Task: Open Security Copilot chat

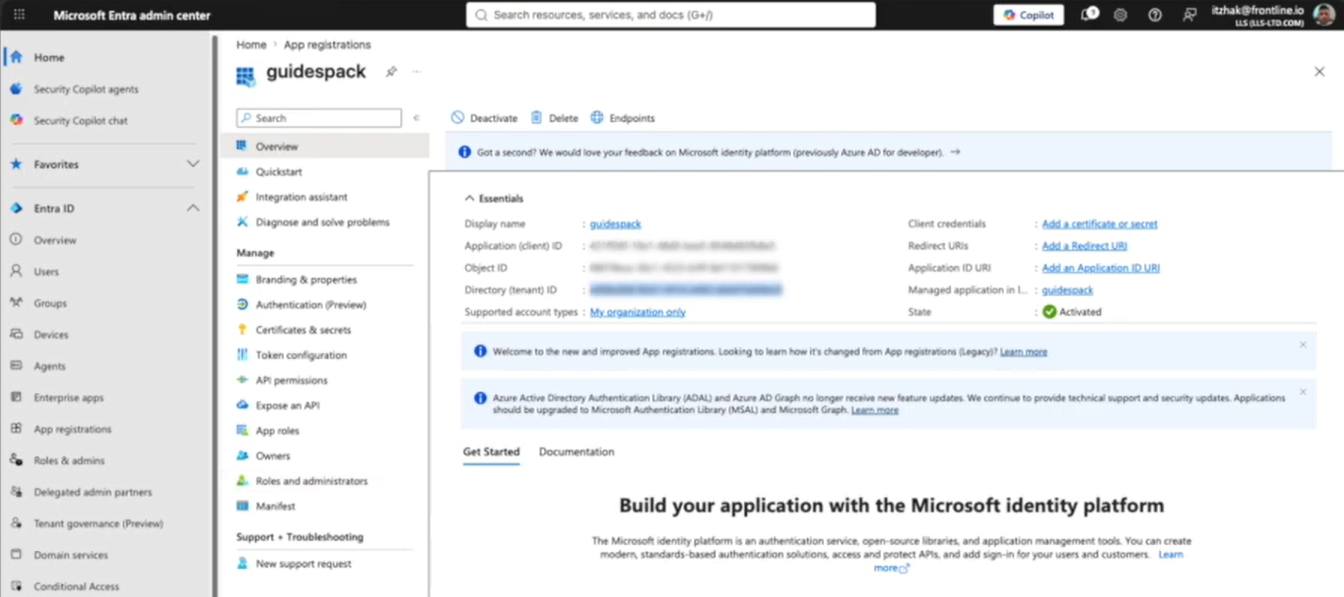Action: click(x=80, y=120)
